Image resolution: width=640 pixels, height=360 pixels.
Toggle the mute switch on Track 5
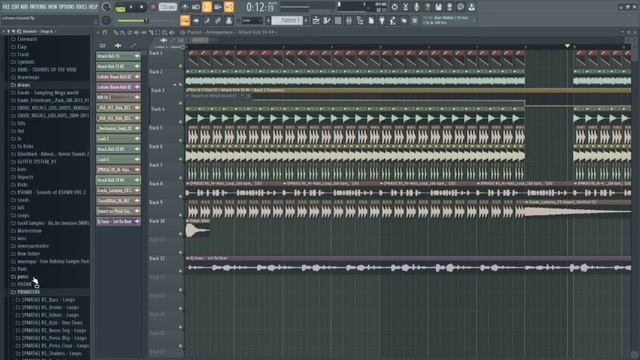[x=180, y=140]
